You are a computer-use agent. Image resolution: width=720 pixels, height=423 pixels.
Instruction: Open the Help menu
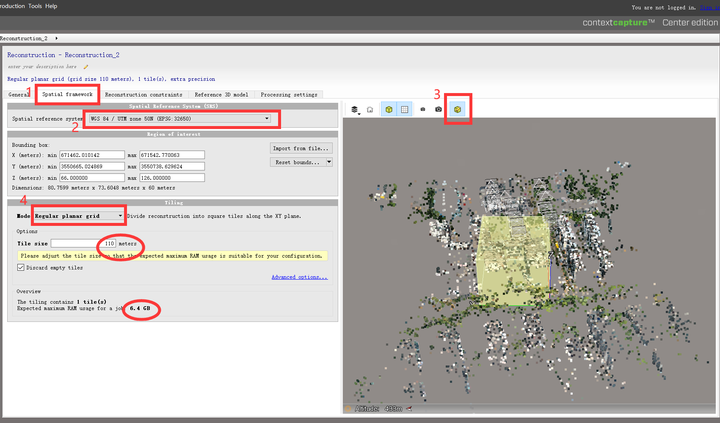pos(51,5)
